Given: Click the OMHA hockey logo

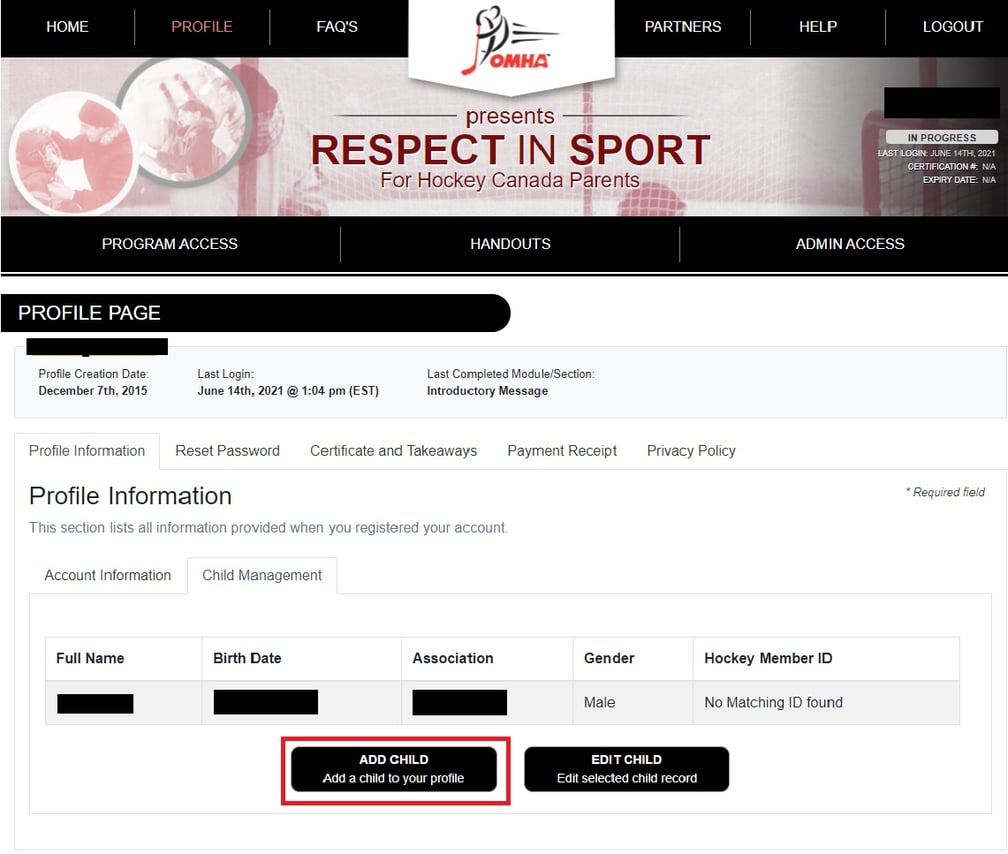Looking at the screenshot, I should [510, 40].
